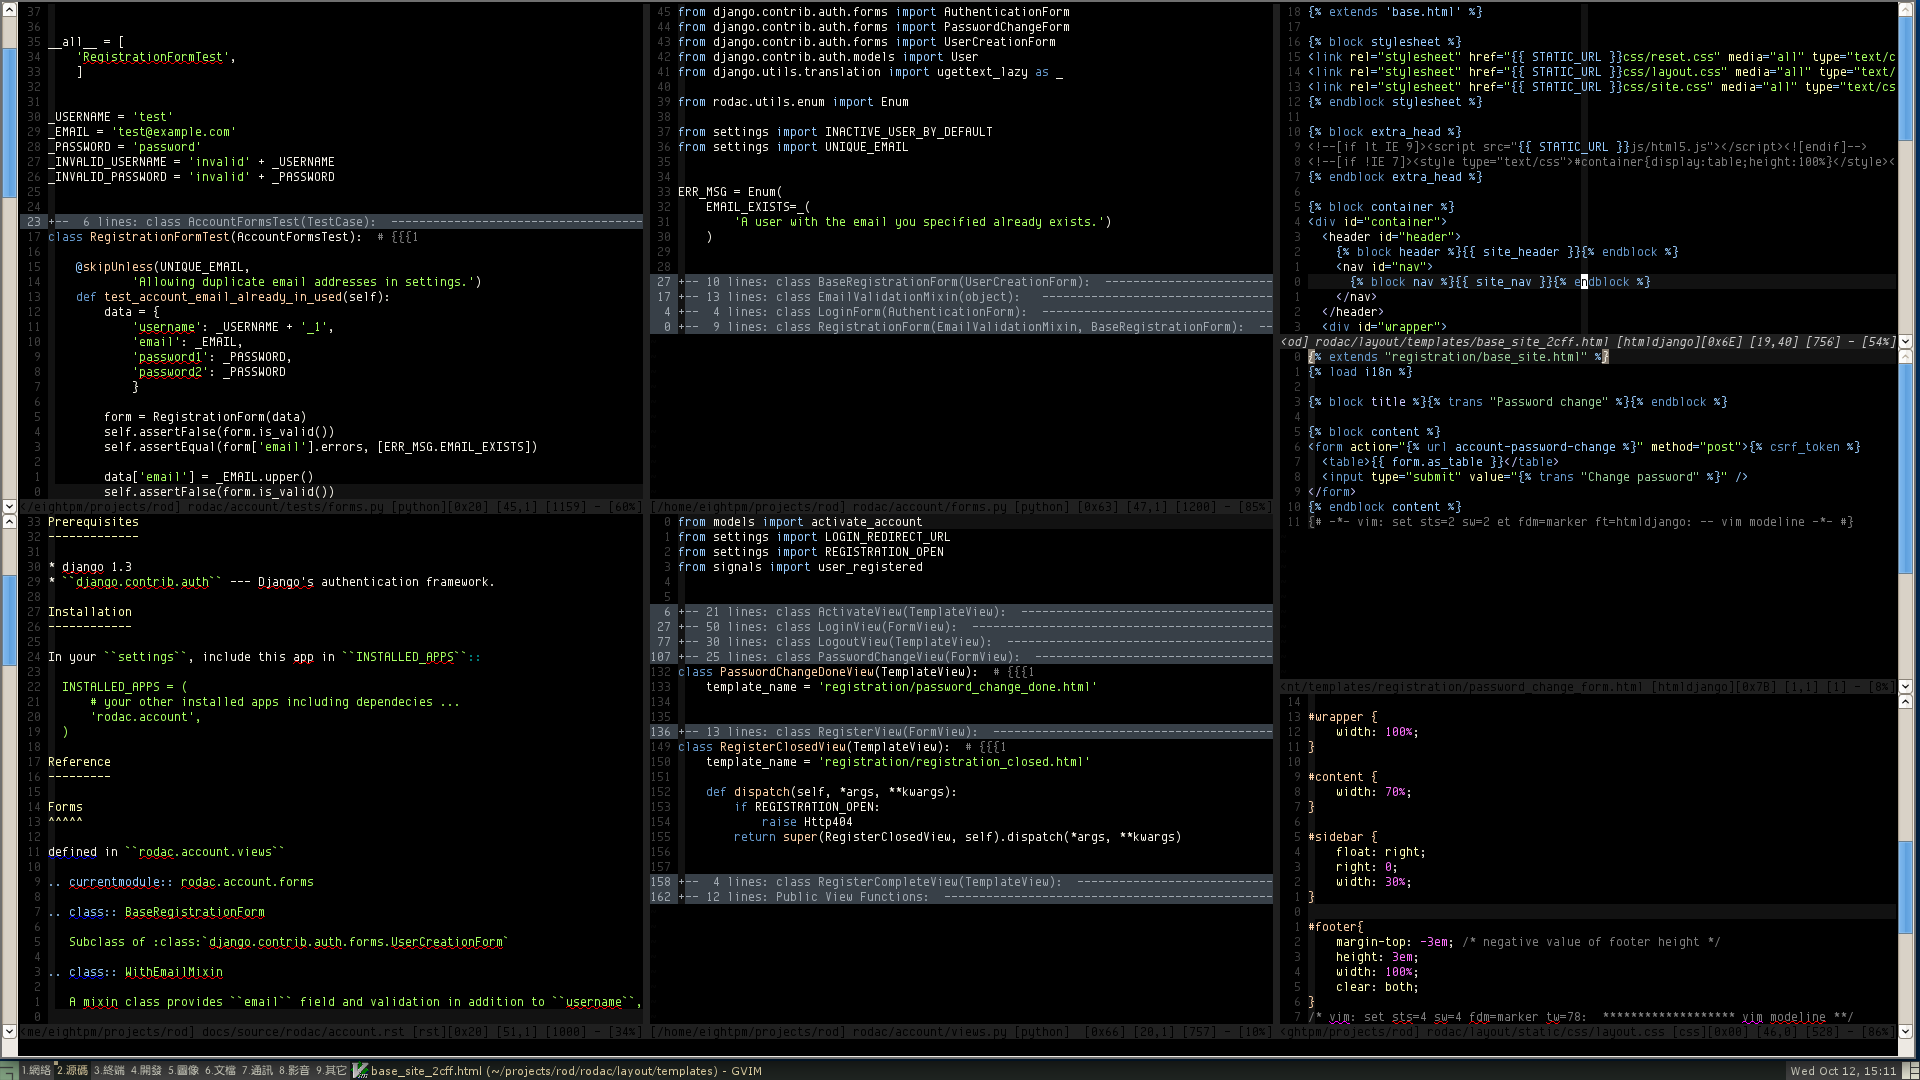The height and width of the screenshot is (1080, 1920).
Task: Click the password_change_form.html status line
Action: (x=1588, y=687)
